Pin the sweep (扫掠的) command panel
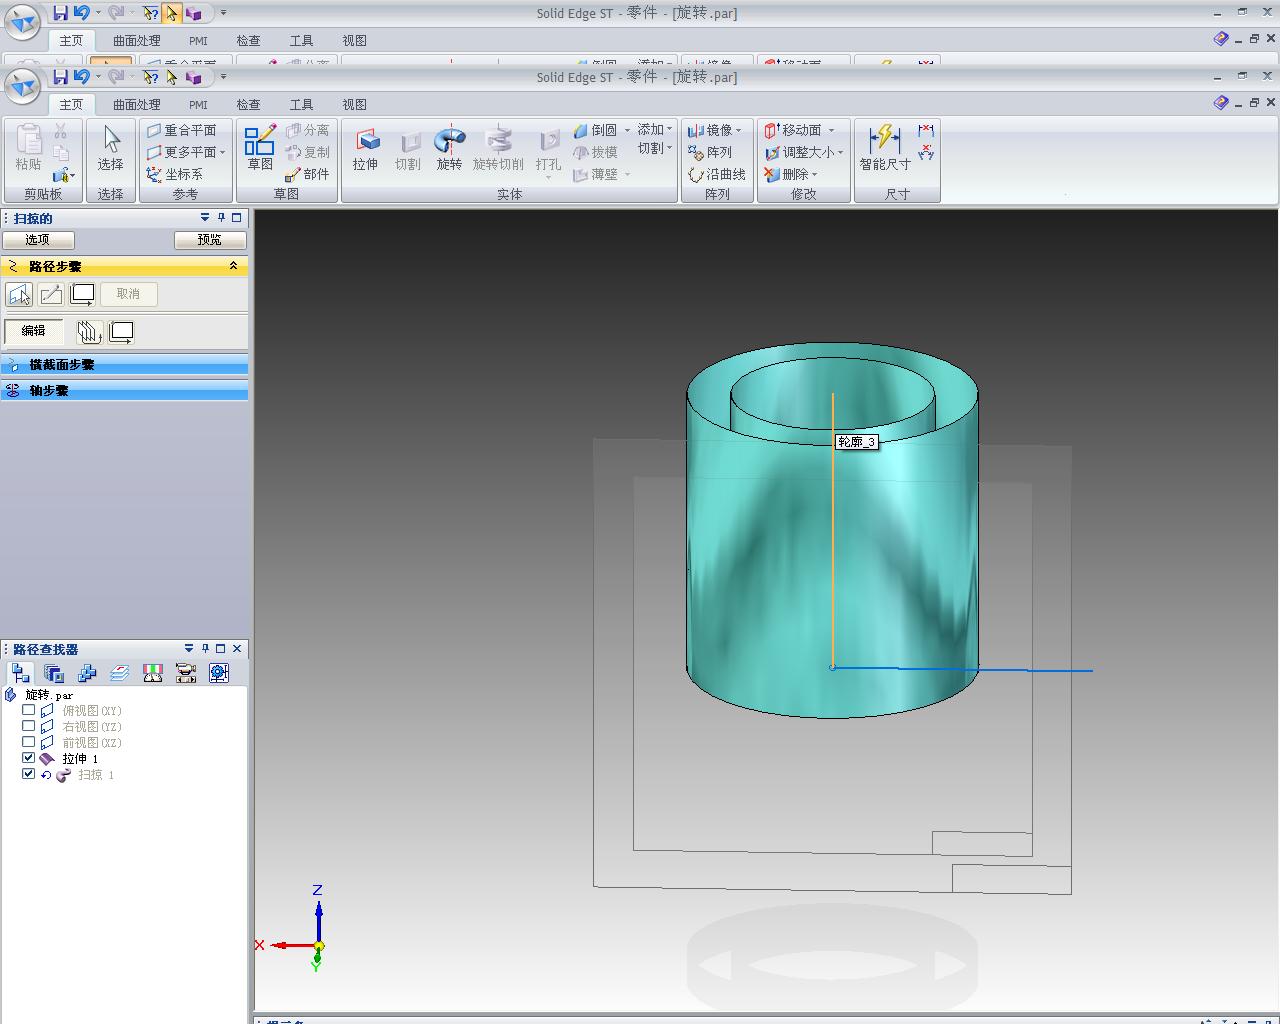 tap(221, 218)
